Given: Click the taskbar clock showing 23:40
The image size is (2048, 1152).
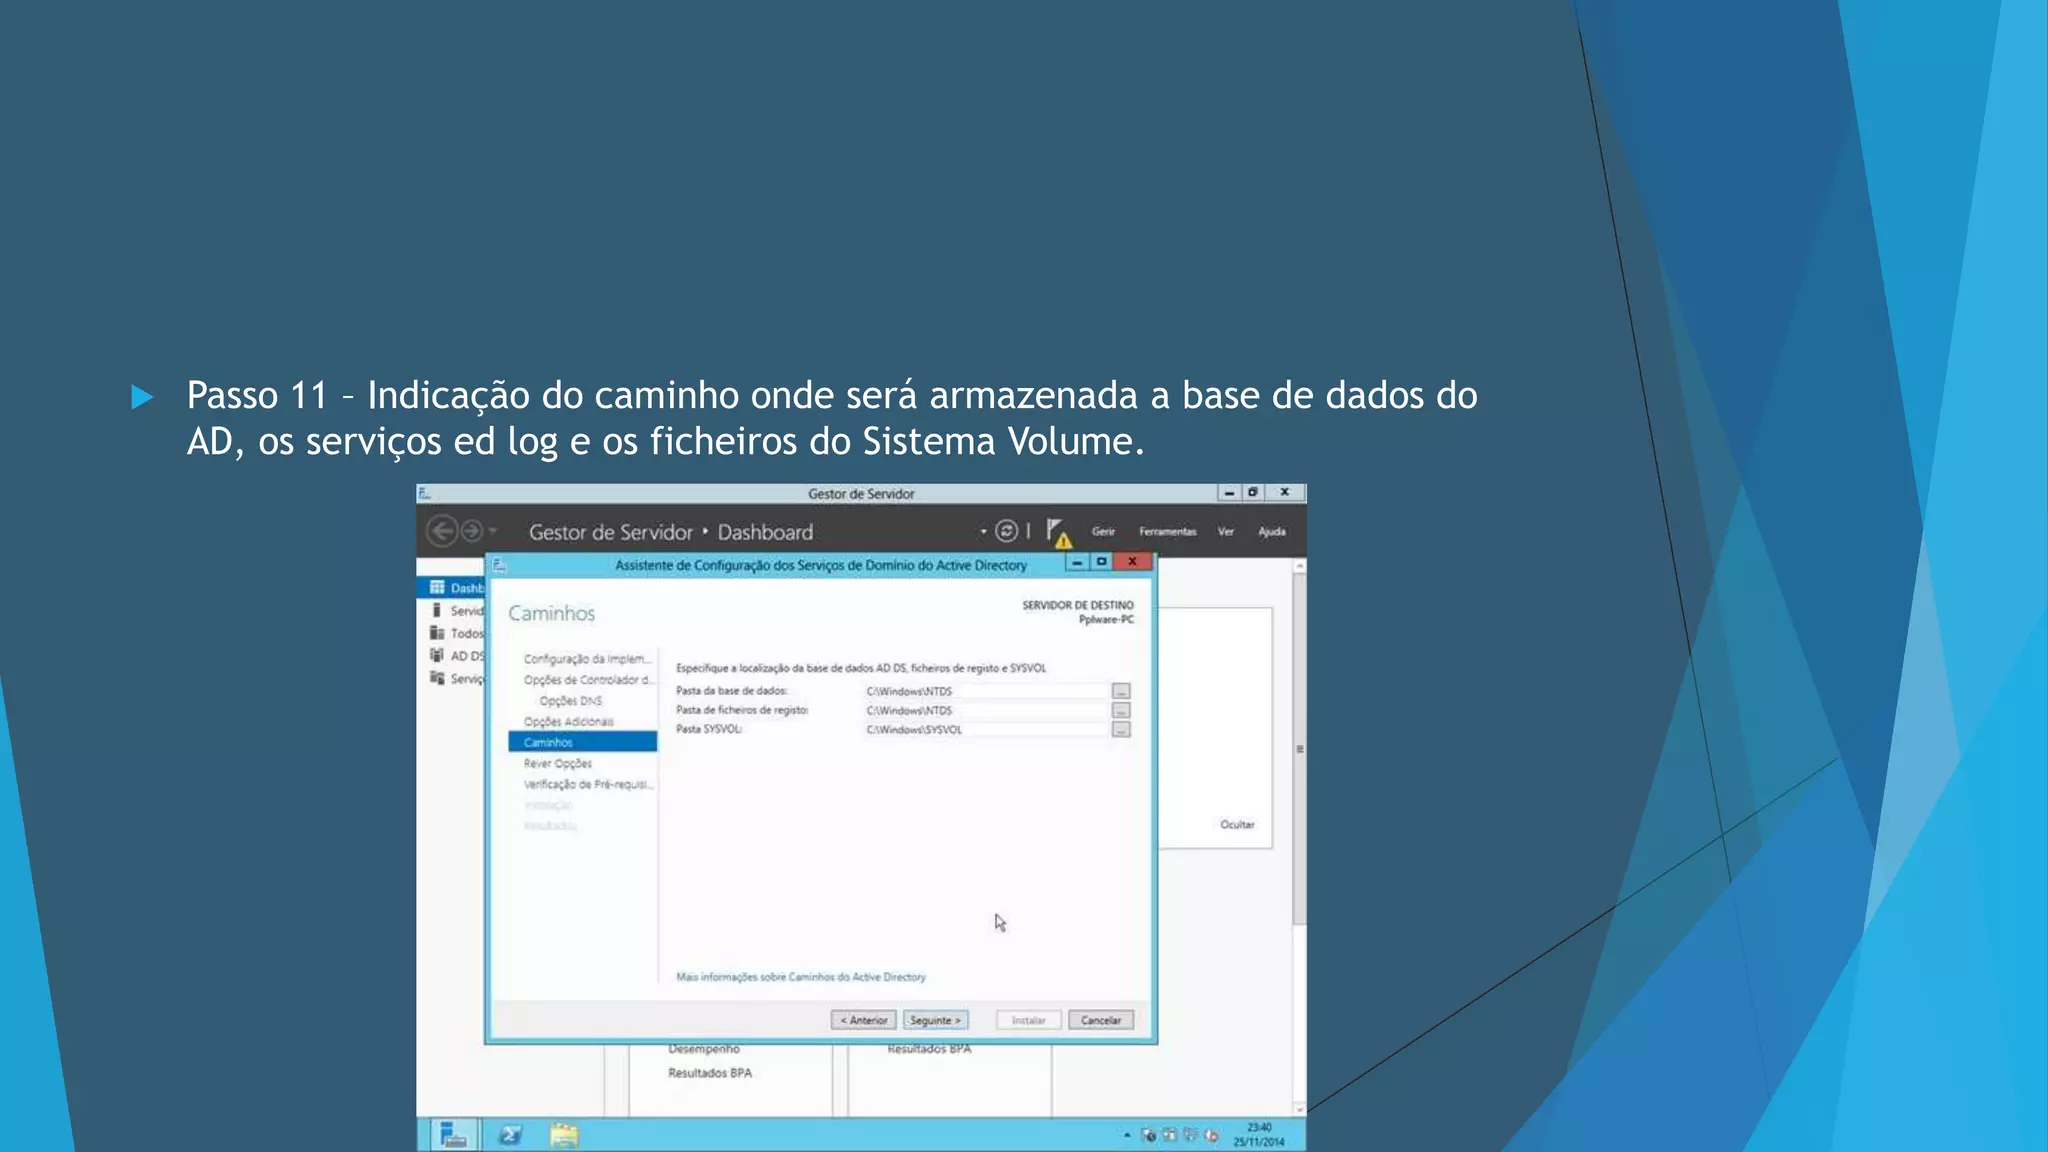Looking at the screenshot, I should 1259,1134.
